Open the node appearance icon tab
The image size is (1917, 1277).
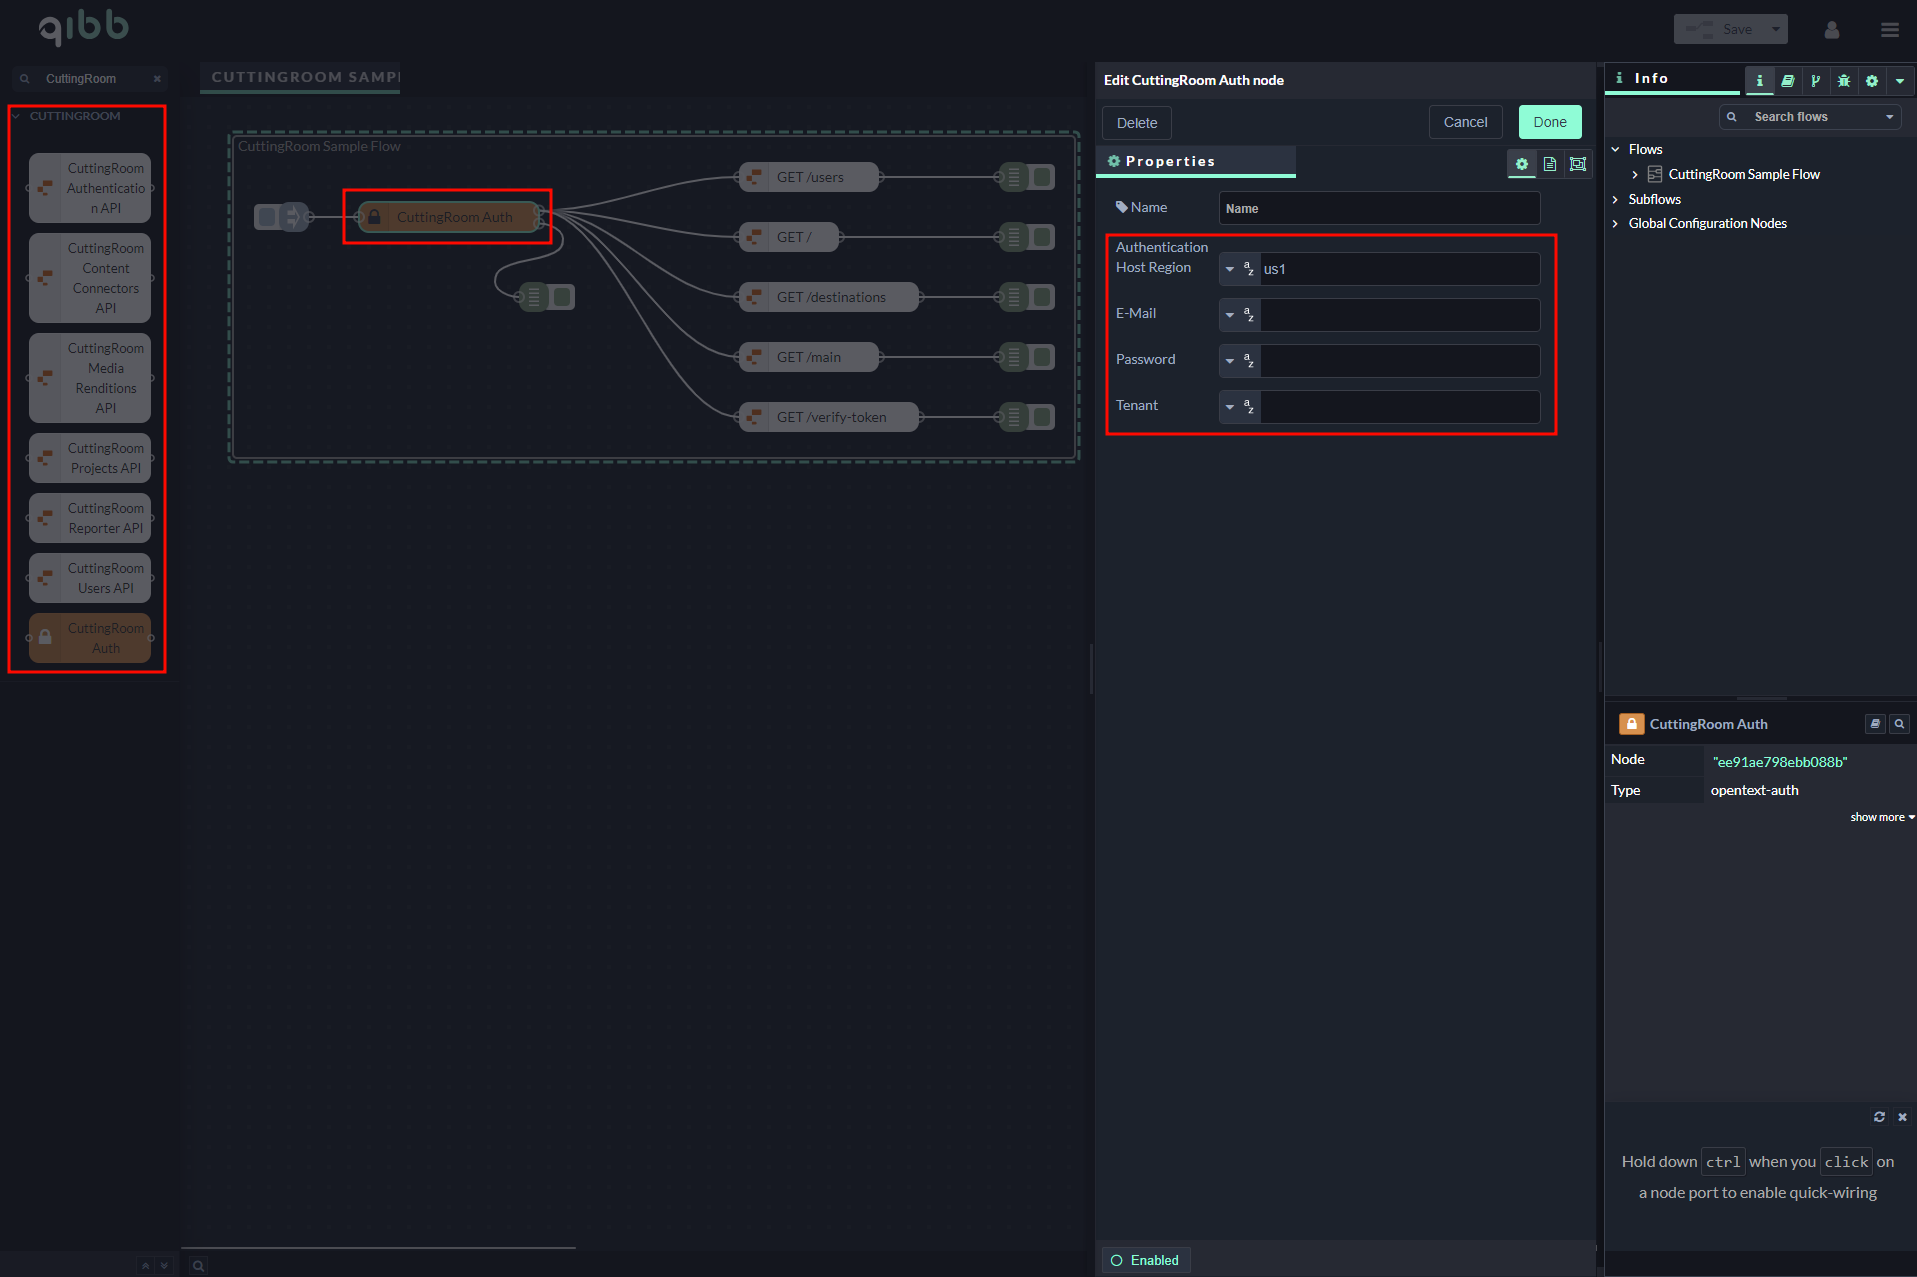pos(1577,164)
